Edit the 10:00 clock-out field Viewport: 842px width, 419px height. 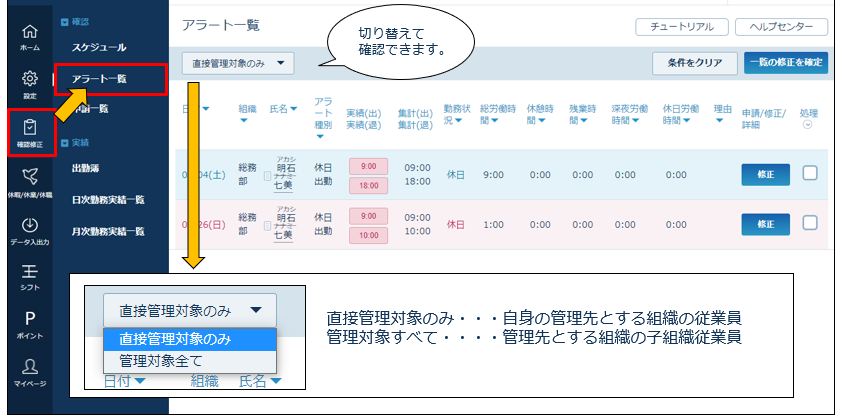(x=368, y=236)
